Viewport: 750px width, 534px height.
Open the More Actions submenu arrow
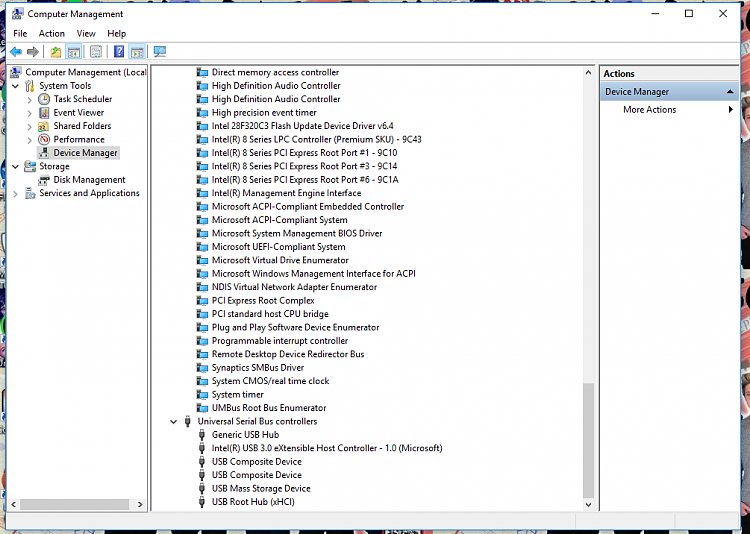pos(730,110)
